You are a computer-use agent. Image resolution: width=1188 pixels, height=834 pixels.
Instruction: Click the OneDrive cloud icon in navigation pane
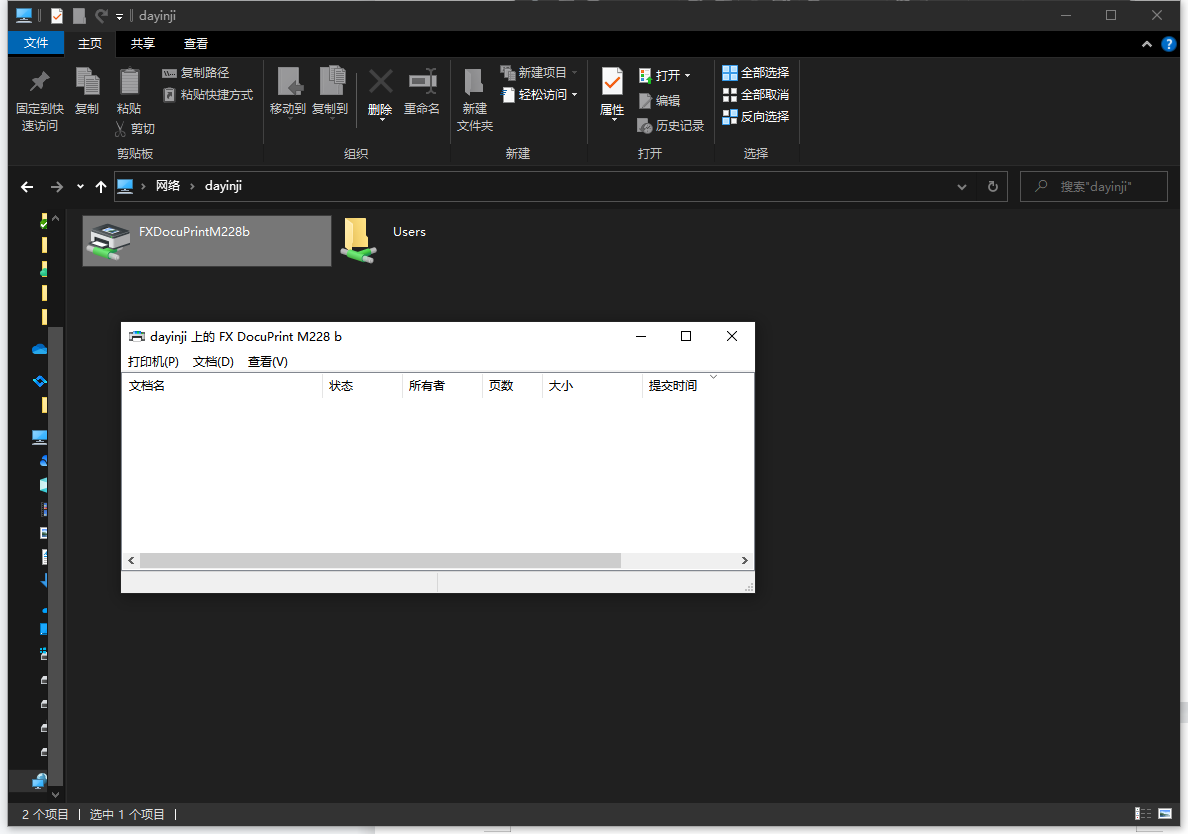coord(39,349)
